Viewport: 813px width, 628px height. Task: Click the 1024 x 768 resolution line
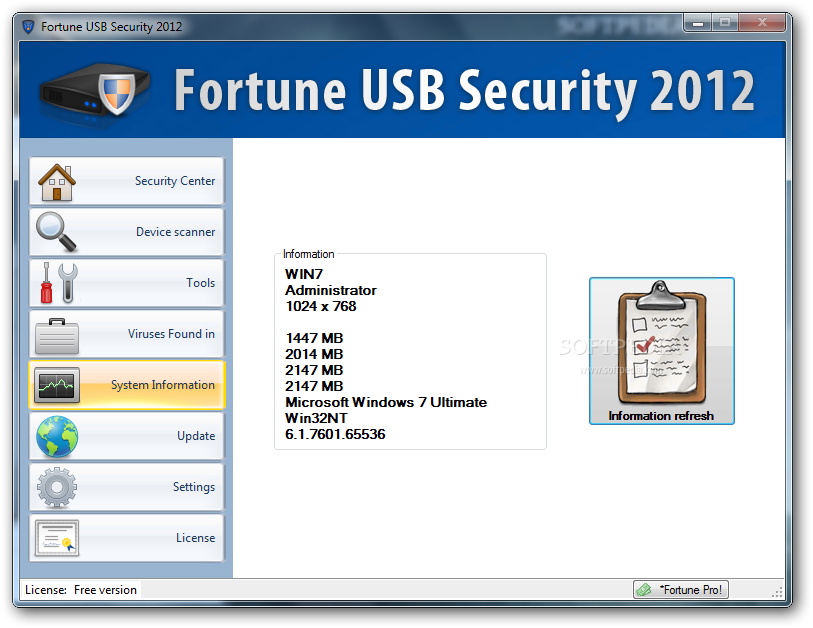point(320,306)
